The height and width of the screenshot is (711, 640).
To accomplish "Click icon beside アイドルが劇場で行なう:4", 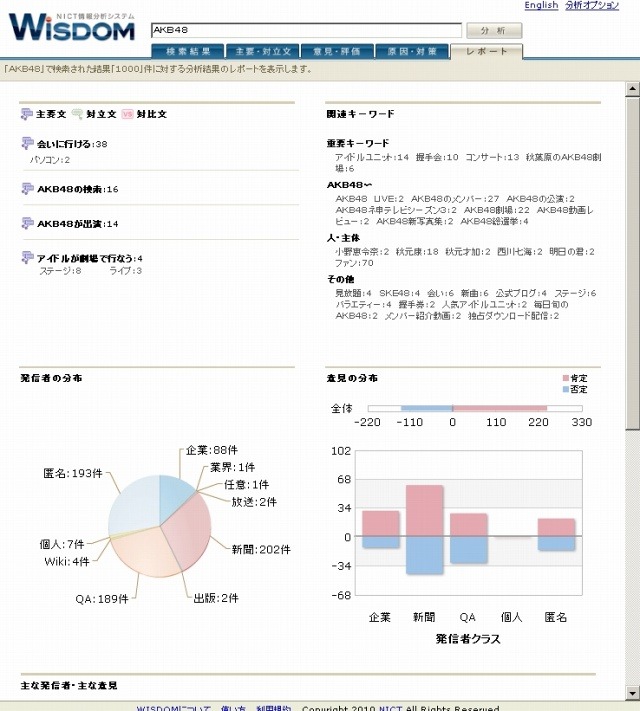I will coord(27,257).
